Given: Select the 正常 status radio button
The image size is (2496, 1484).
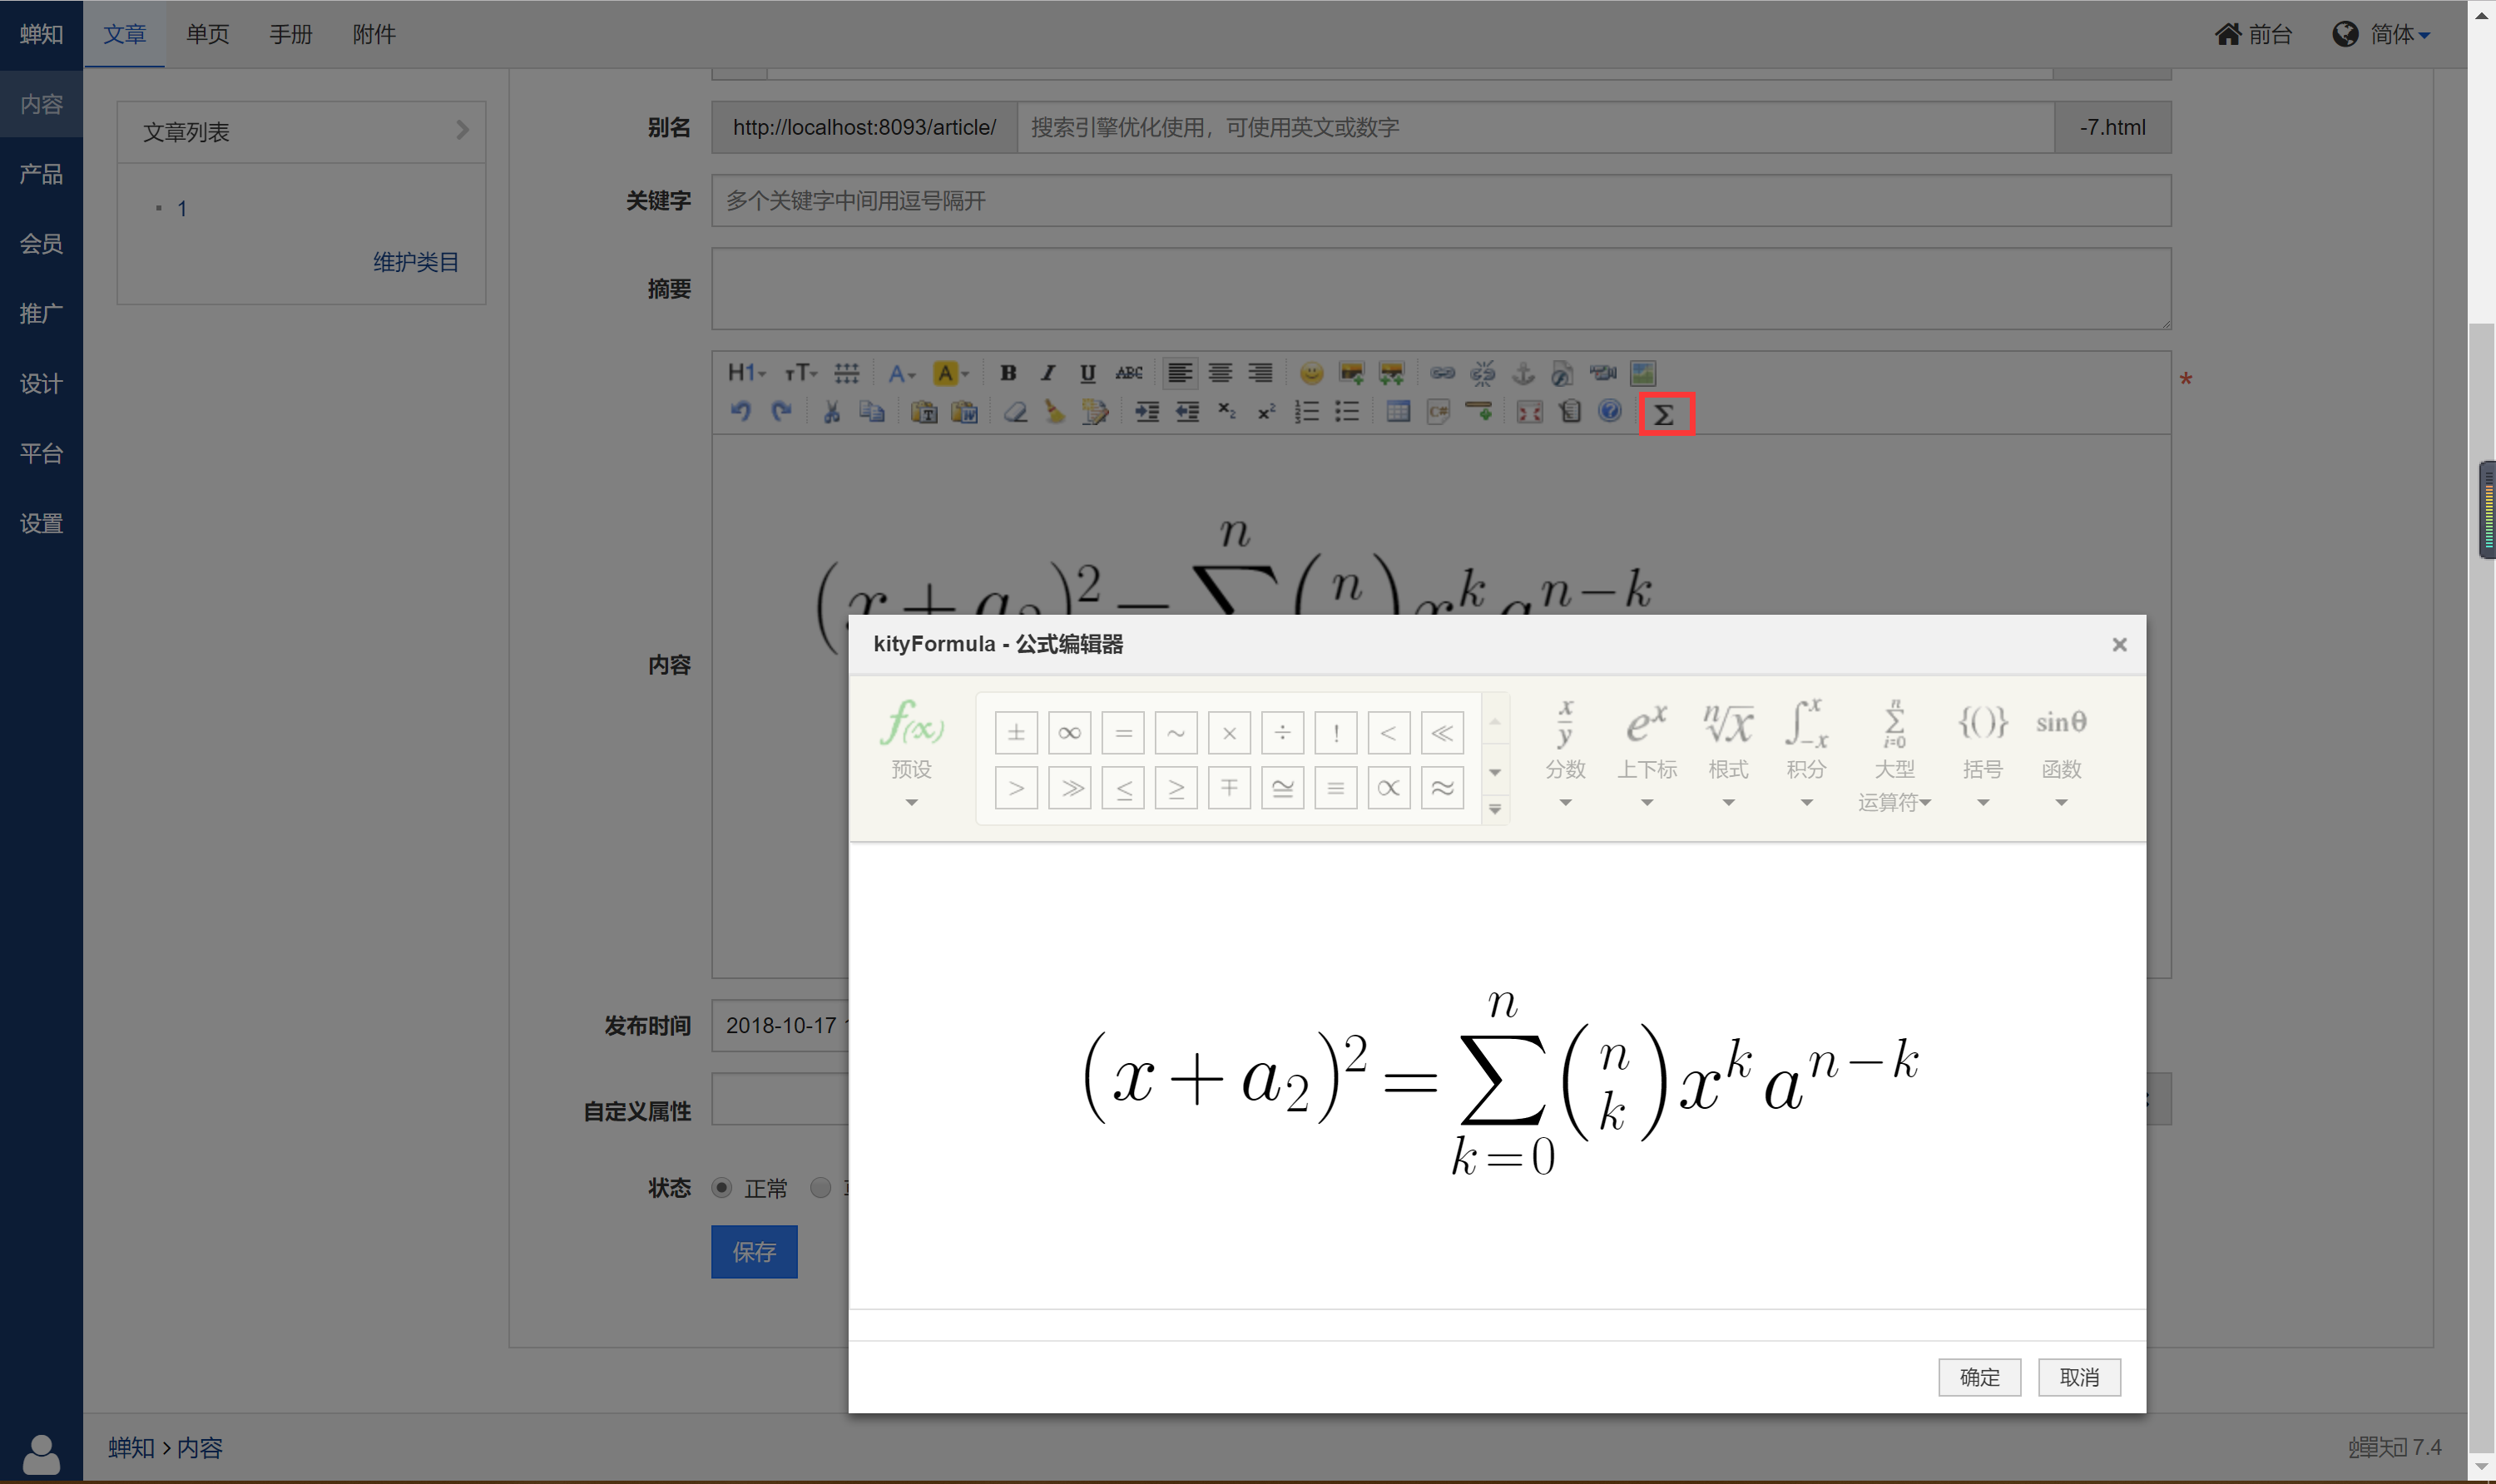Looking at the screenshot, I should [x=721, y=1188].
